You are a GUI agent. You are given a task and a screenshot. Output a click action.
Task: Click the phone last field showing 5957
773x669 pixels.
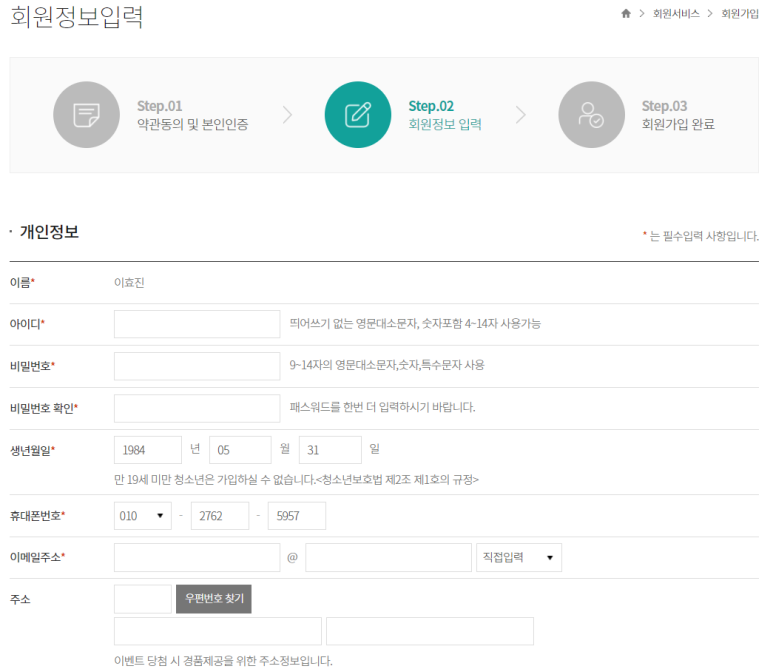click(x=297, y=516)
